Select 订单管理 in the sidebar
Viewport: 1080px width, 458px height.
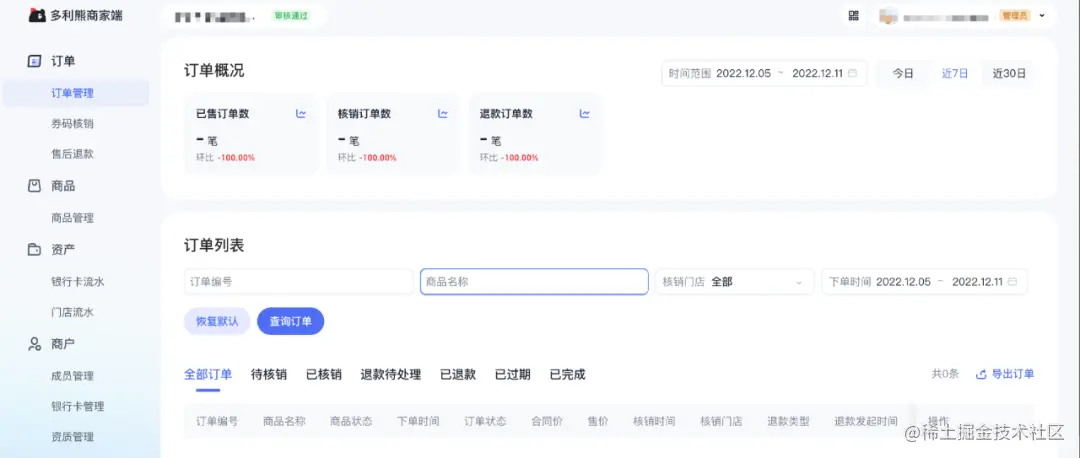tap(76, 93)
